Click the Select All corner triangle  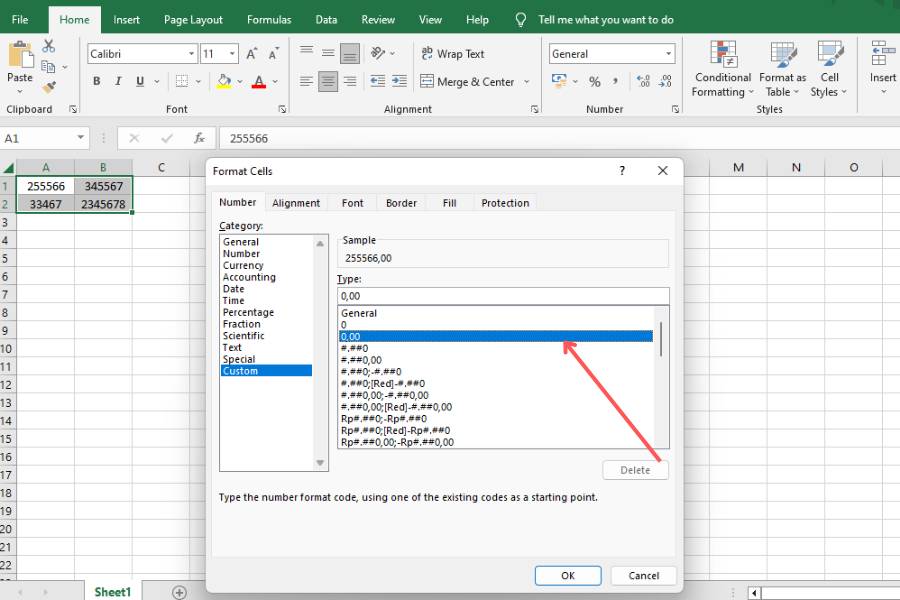[x=9, y=168]
